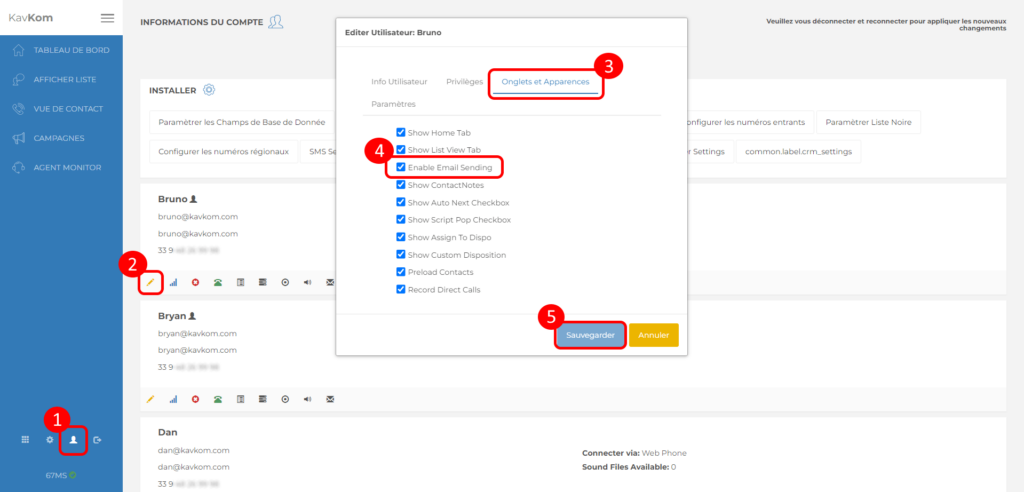
Task: Click the envelope icon in Bryan's row
Action: [330, 399]
